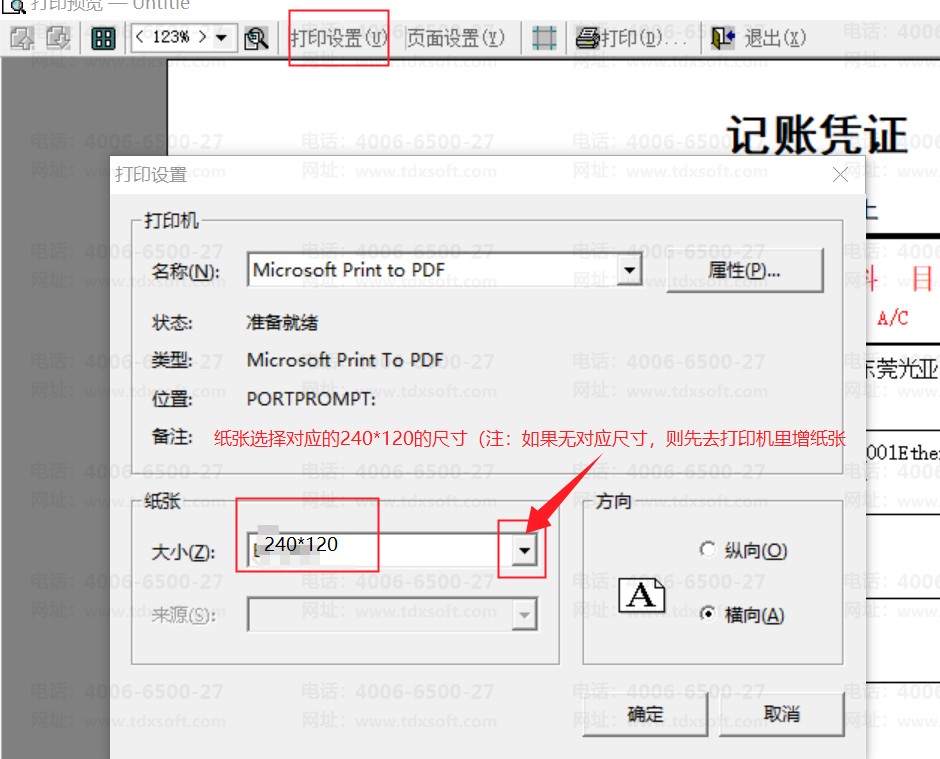
Task: Select 横向 landscape orientation
Action: point(709,615)
